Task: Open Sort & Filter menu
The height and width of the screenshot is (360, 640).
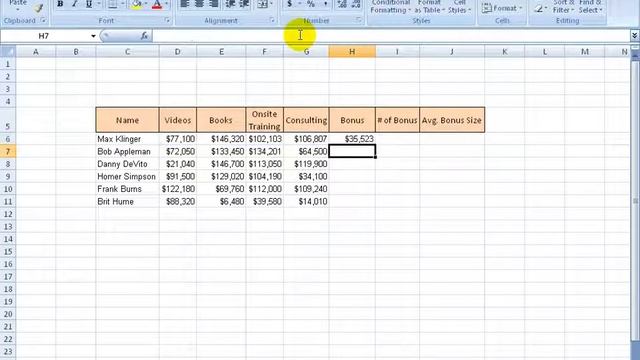Action: click(563, 7)
